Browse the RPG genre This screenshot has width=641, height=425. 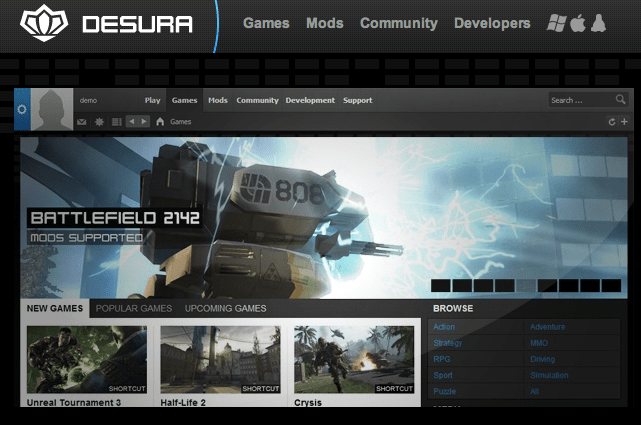[x=442, y=359]
